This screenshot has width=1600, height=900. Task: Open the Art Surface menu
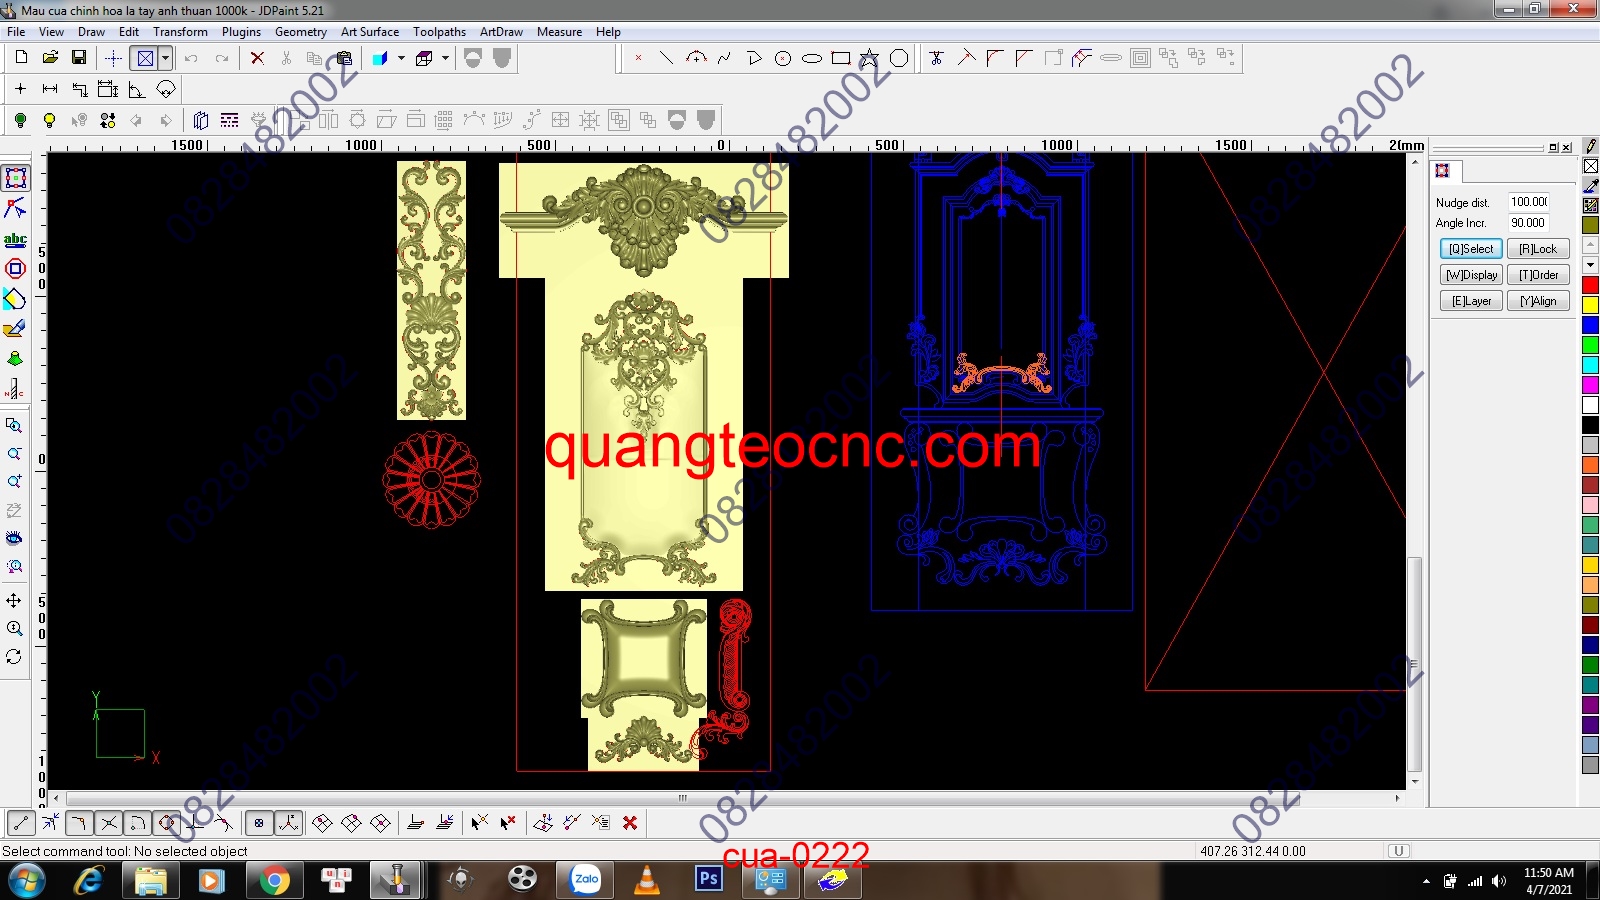(369, 32)
